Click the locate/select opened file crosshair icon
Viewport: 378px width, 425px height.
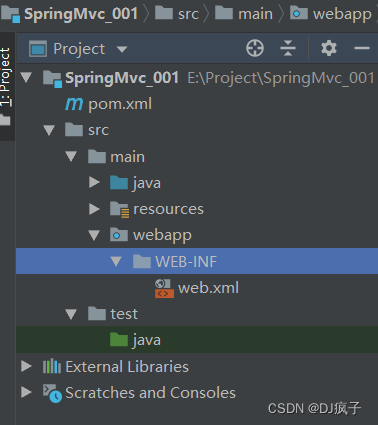click(x=255, y=49)
